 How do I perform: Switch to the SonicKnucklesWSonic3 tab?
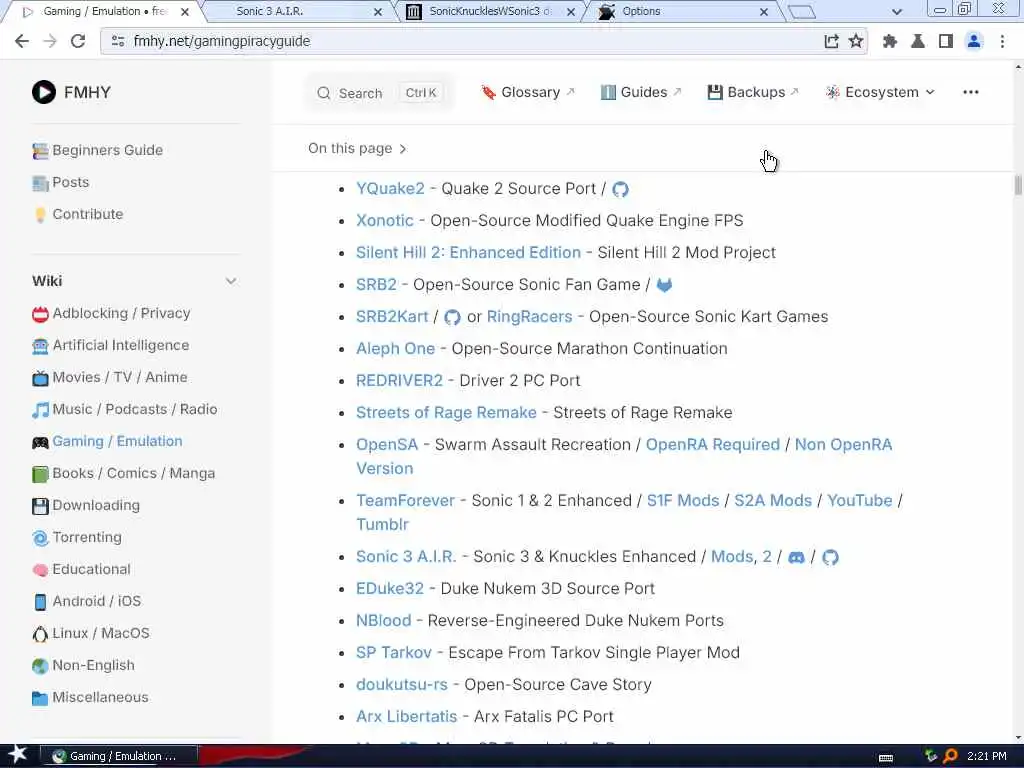point(490,12)
